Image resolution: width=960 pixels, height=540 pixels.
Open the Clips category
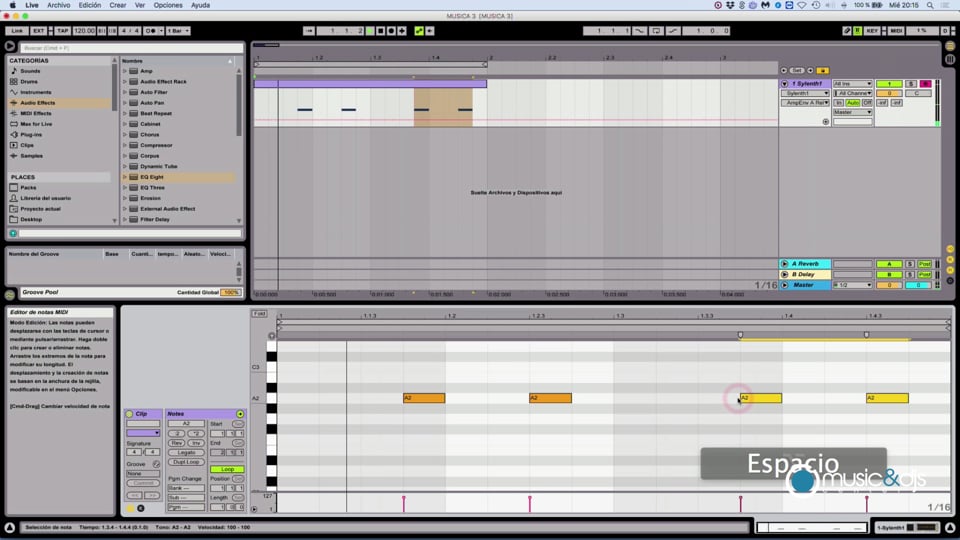27,145
